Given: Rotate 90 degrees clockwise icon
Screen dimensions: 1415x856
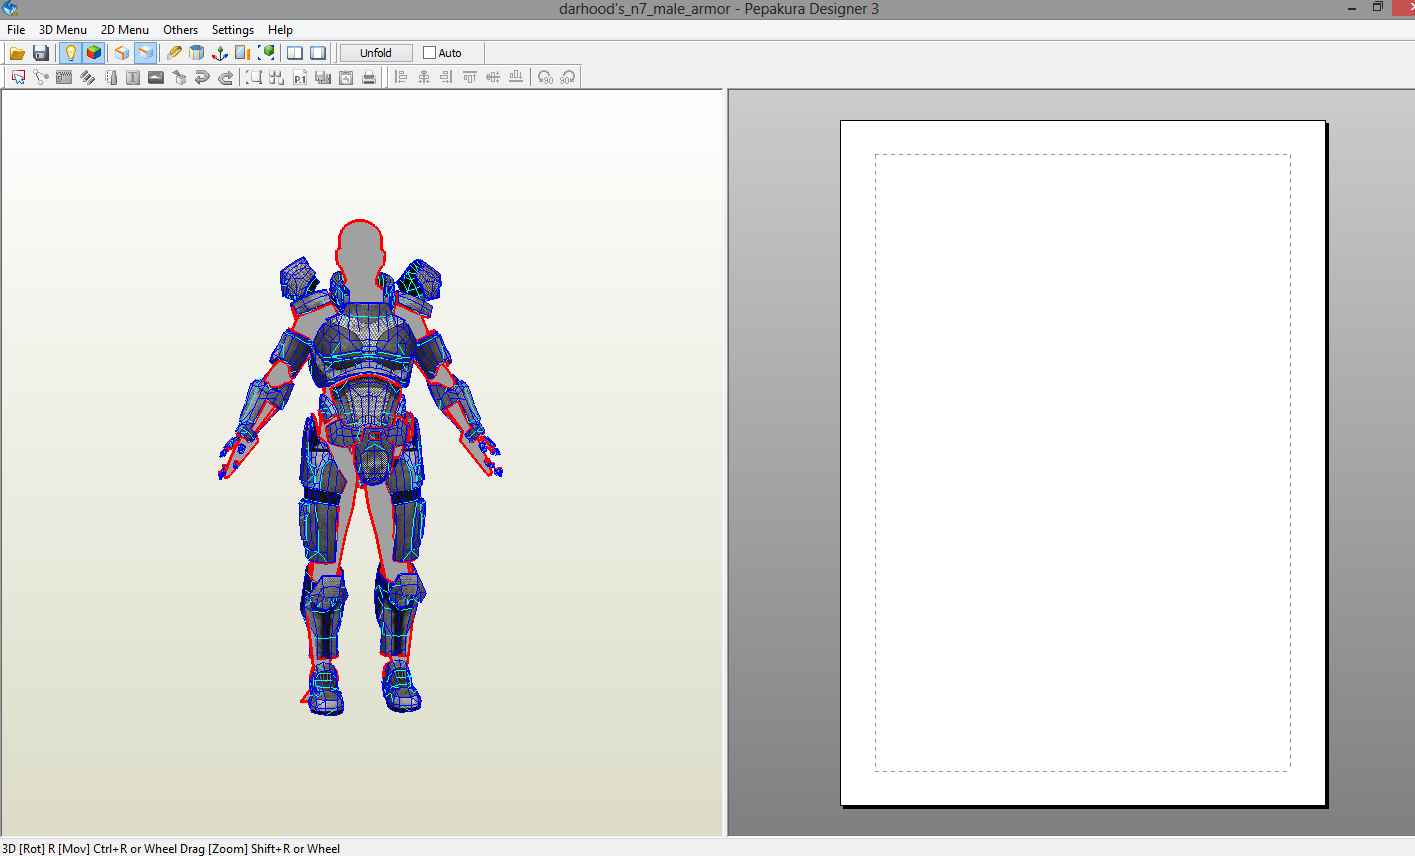Looking at the screenshot, I should [568, 77].
